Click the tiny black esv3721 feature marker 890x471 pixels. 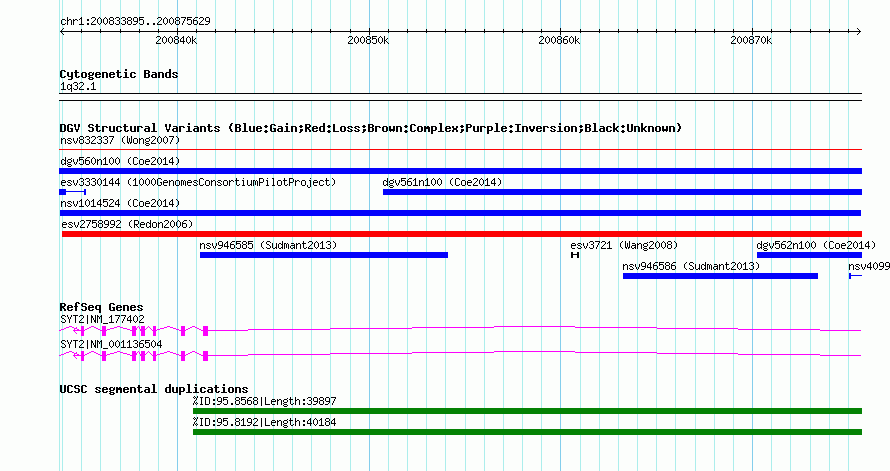pyautogui.click(x=575, y=255)
